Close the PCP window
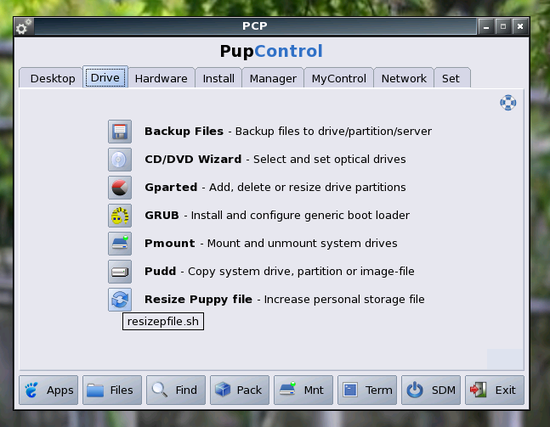The width and height of the screenshot is (550, 427). coord(520,27)
